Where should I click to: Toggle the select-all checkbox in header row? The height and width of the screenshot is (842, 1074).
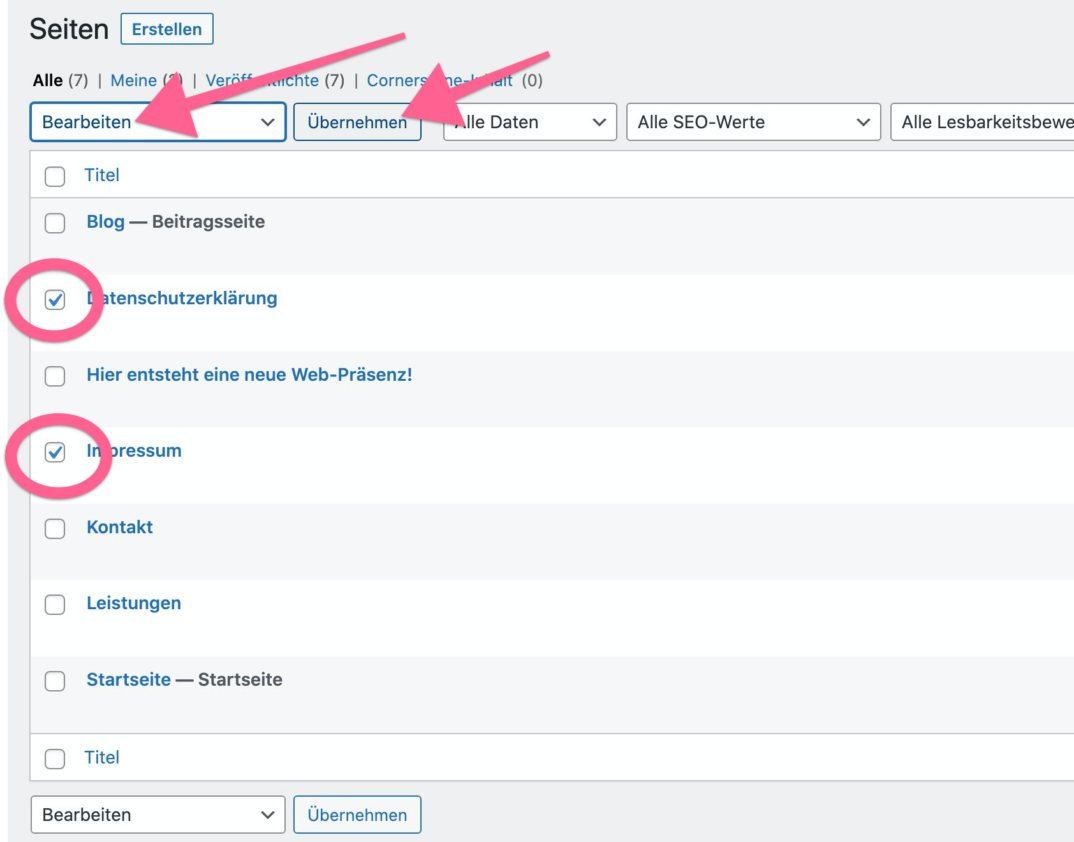tap(55, 176)
